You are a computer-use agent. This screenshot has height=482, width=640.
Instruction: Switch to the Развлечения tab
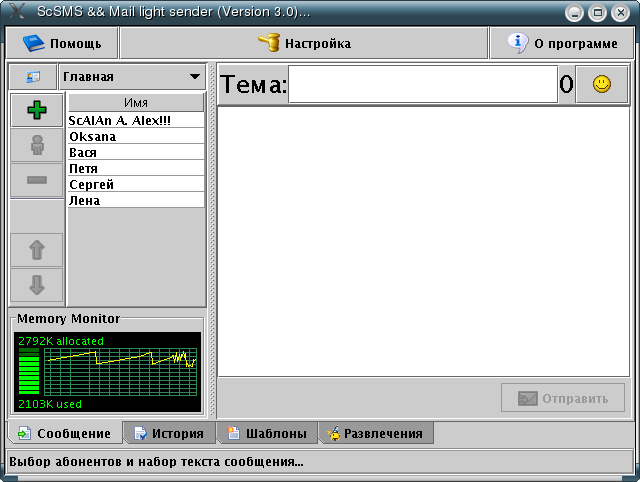[375, 433]
